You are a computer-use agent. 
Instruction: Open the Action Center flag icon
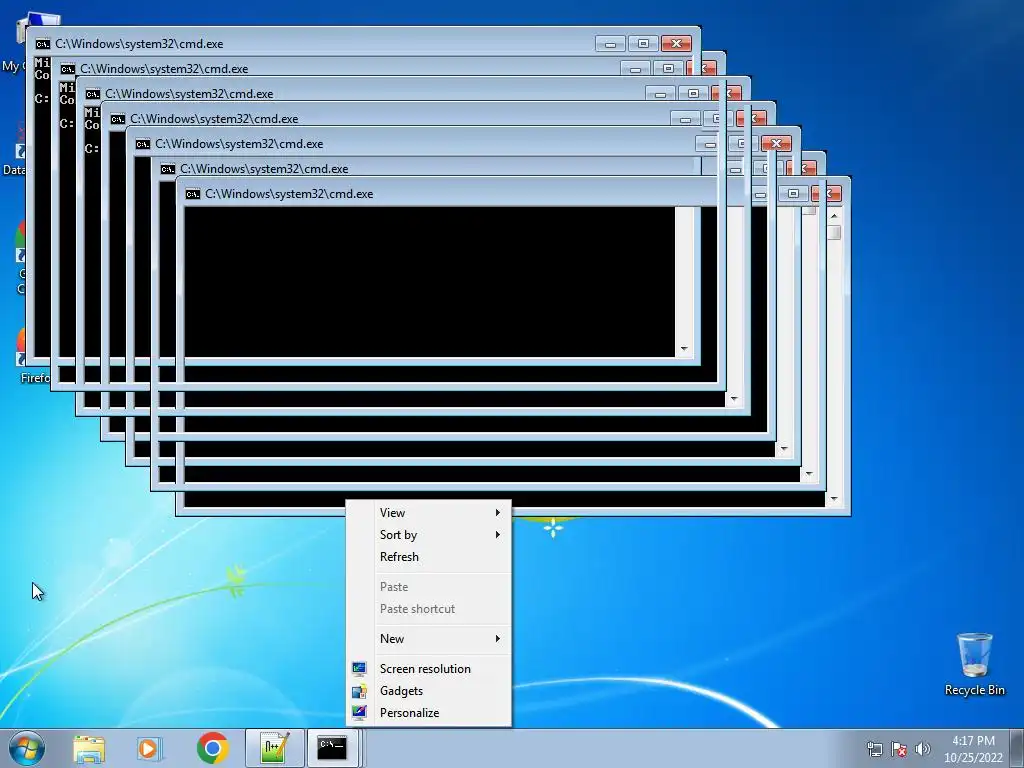point(899,749)
